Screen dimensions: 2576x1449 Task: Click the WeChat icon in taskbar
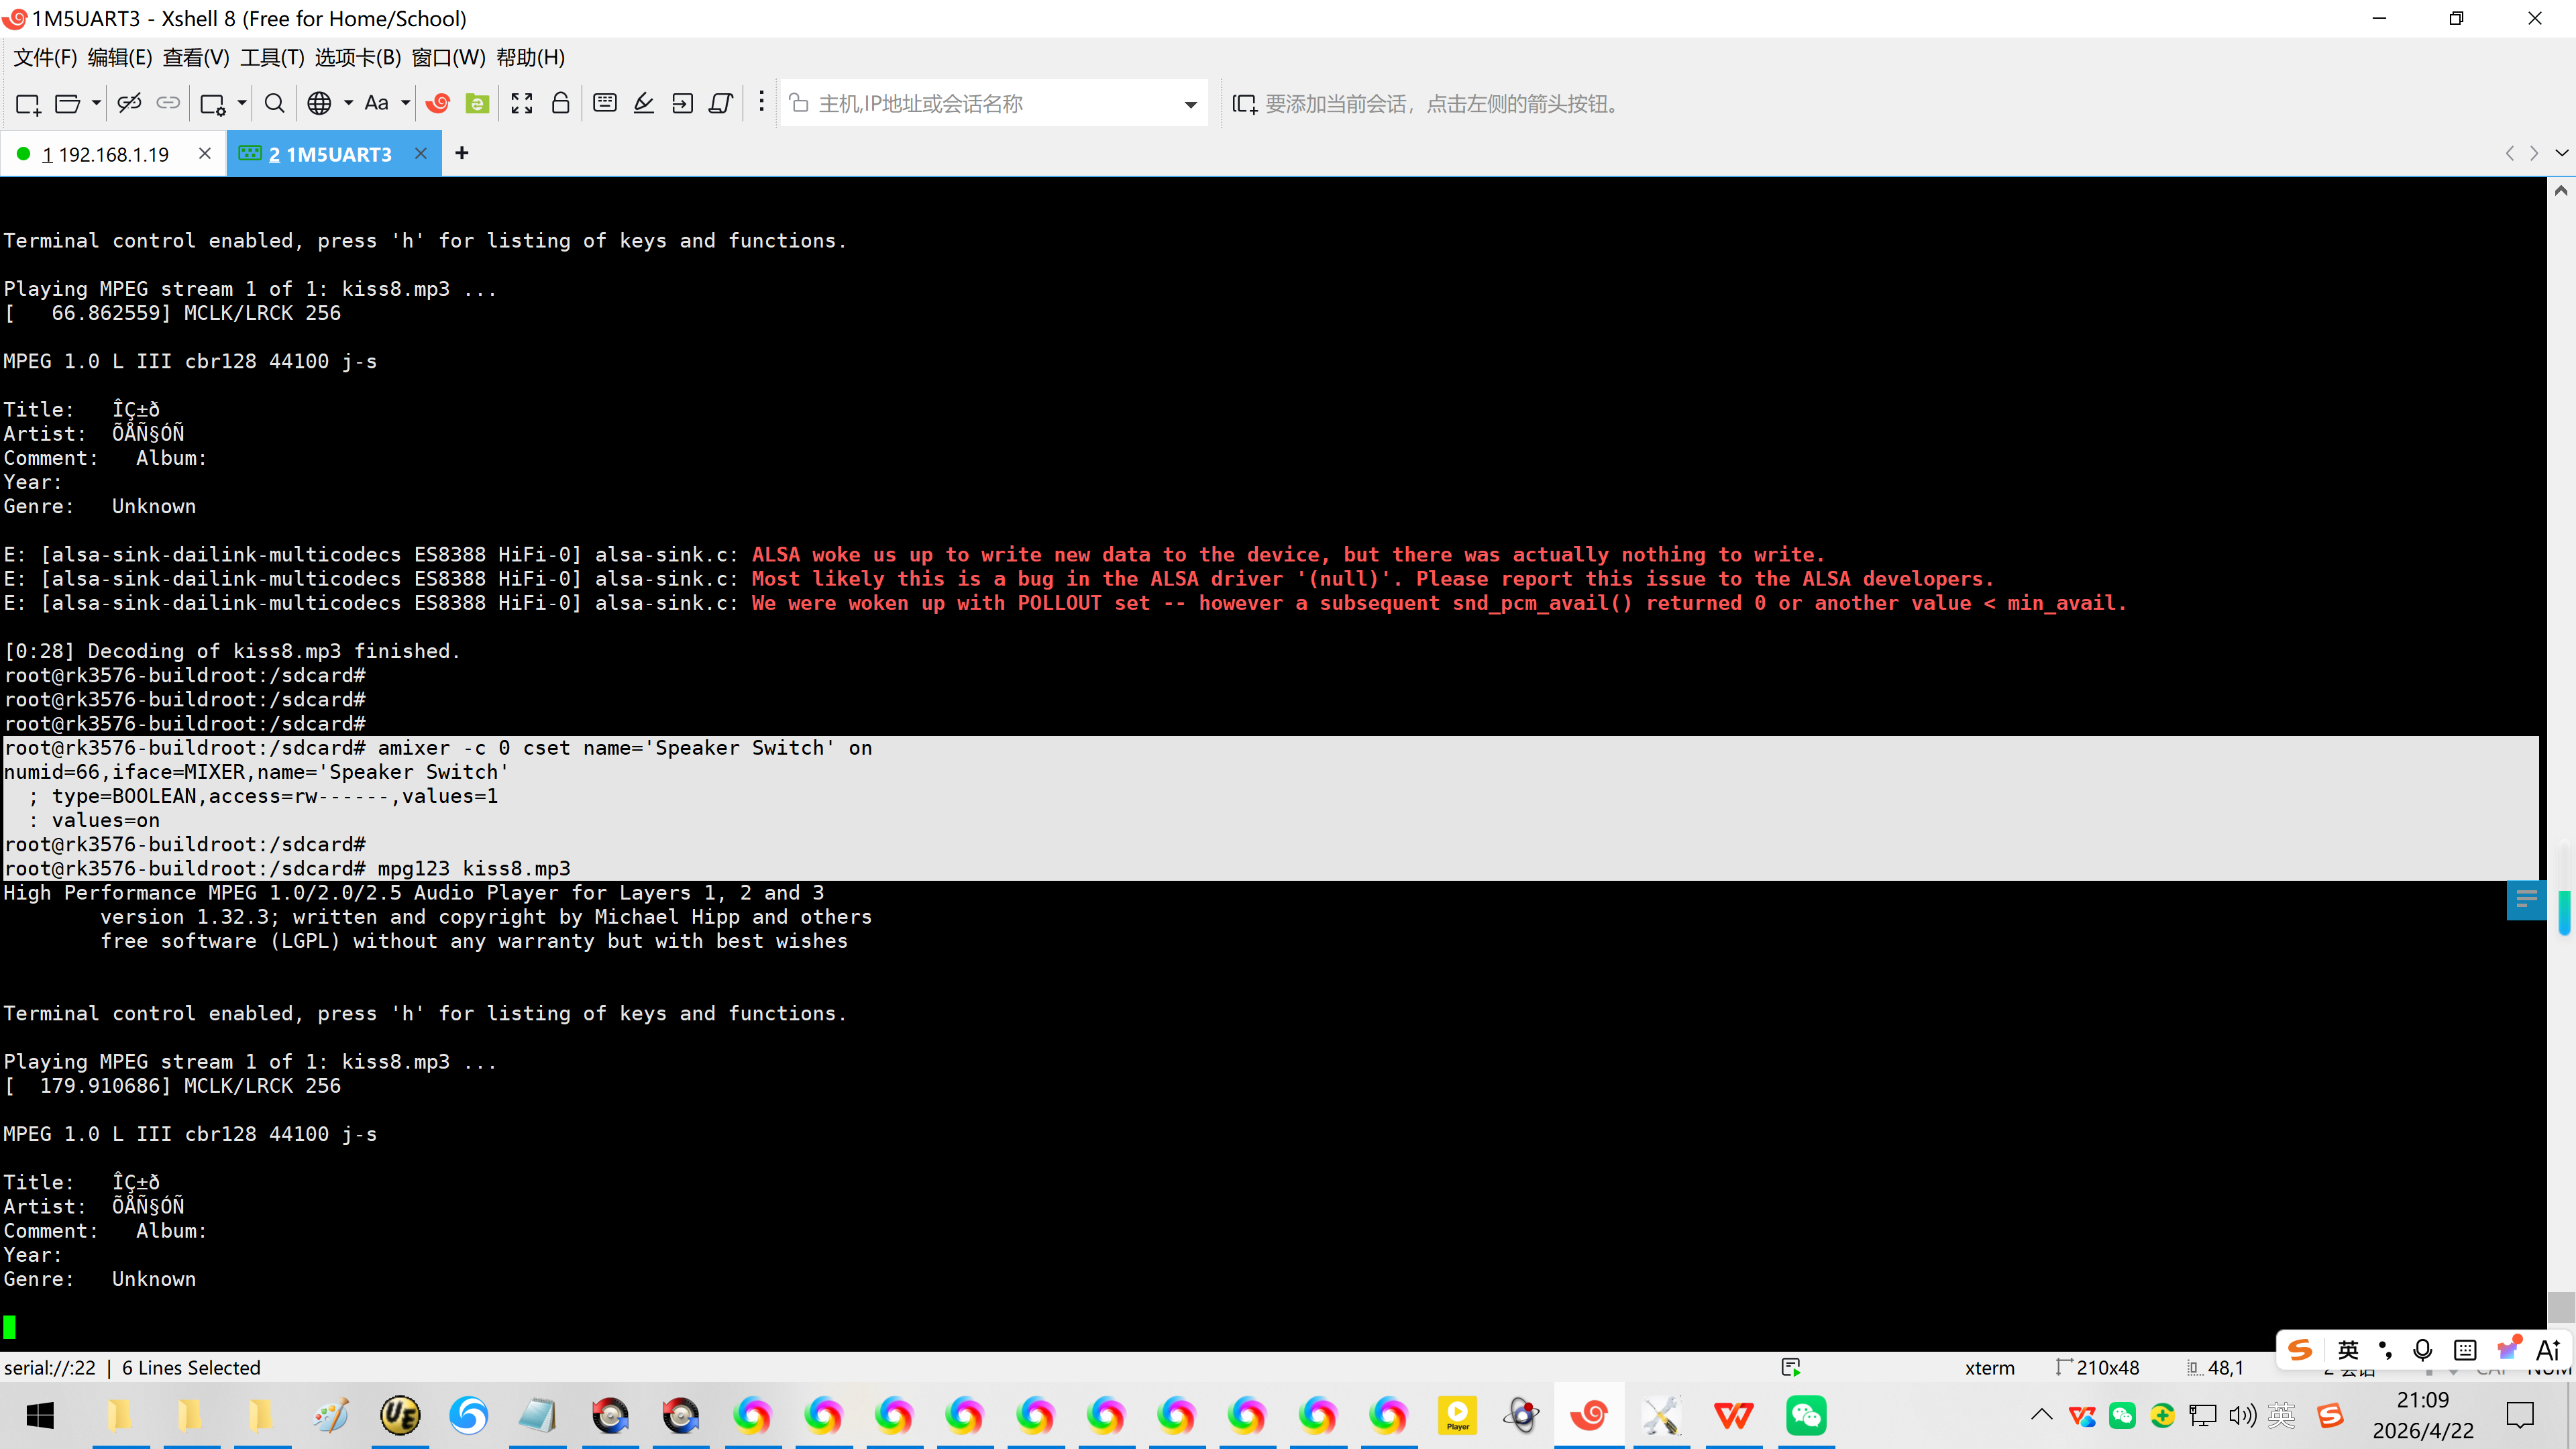[1806, 1415]
